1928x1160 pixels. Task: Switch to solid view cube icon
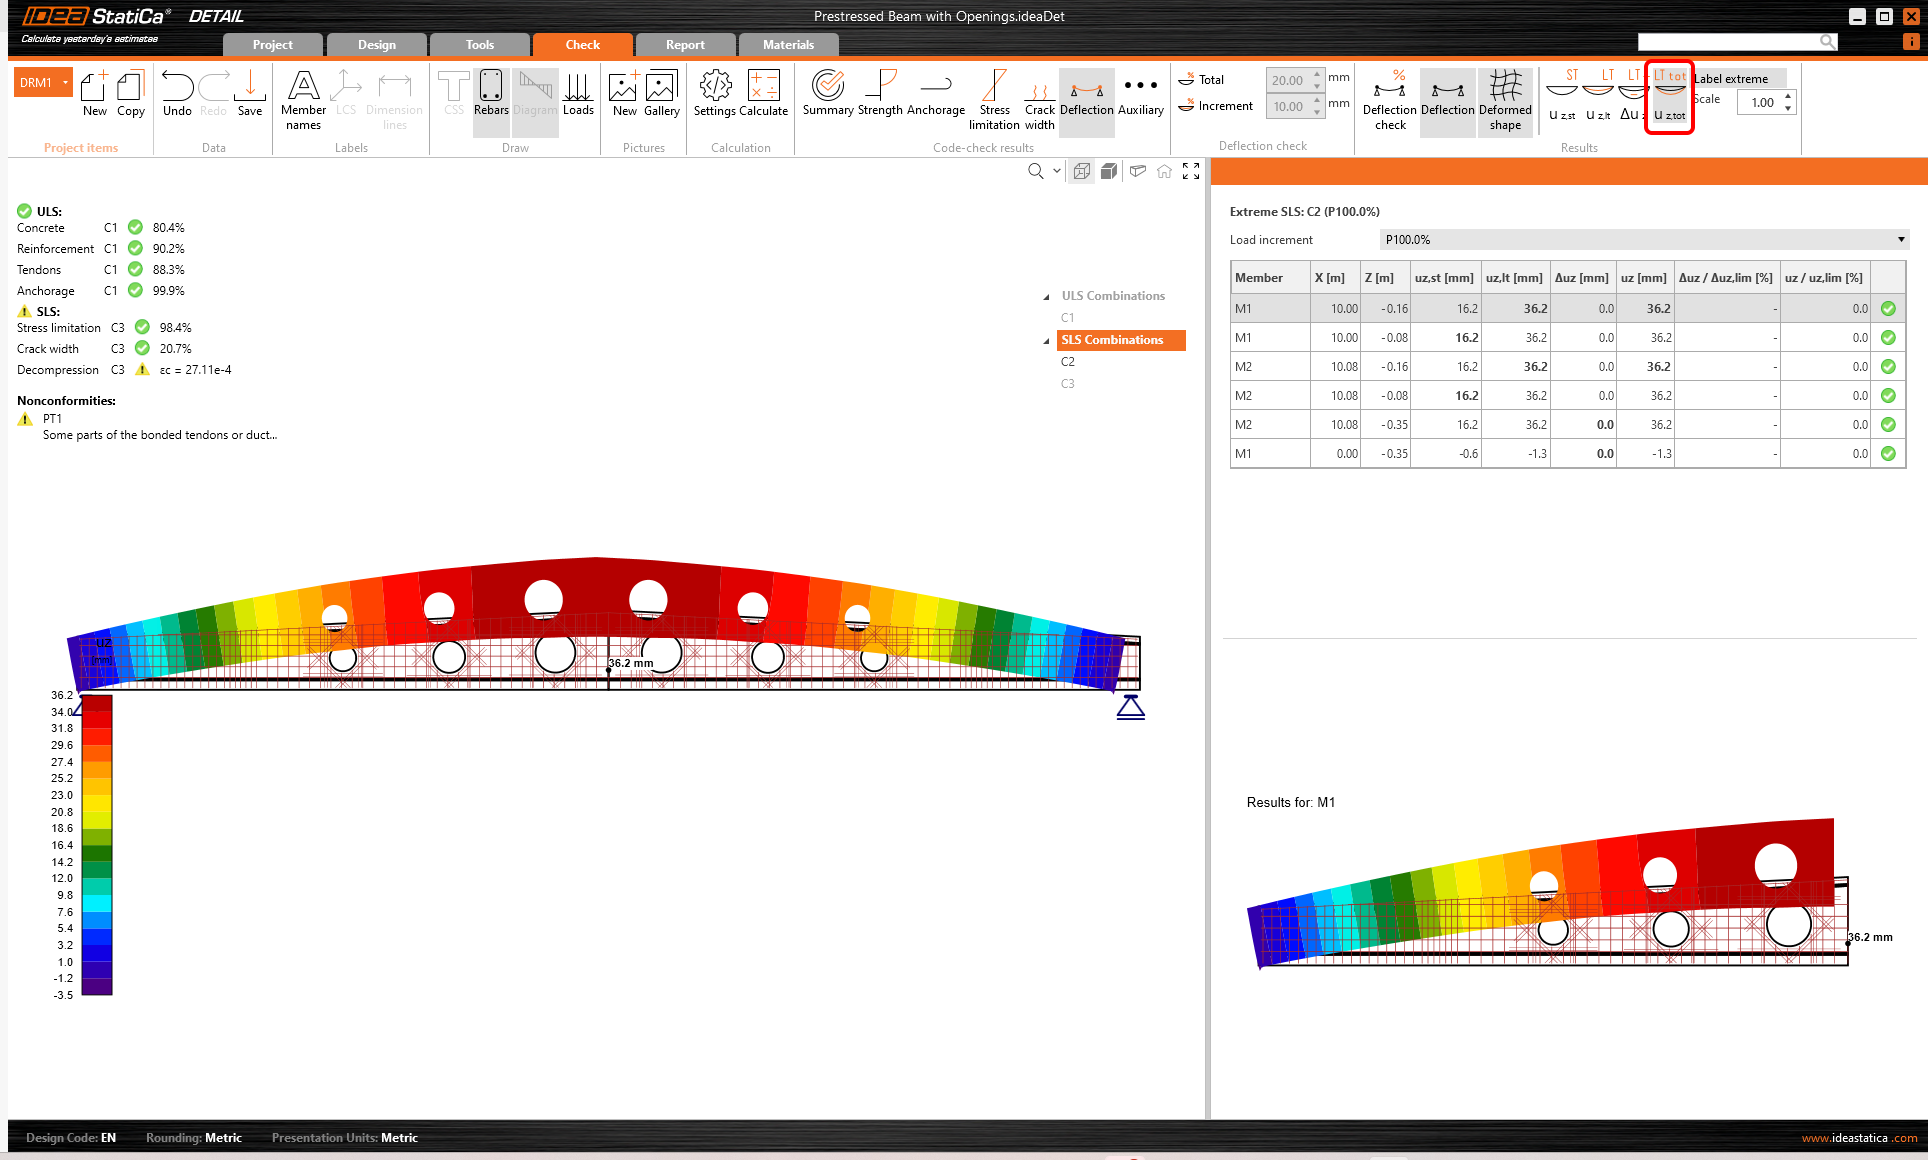(1109, 171)
